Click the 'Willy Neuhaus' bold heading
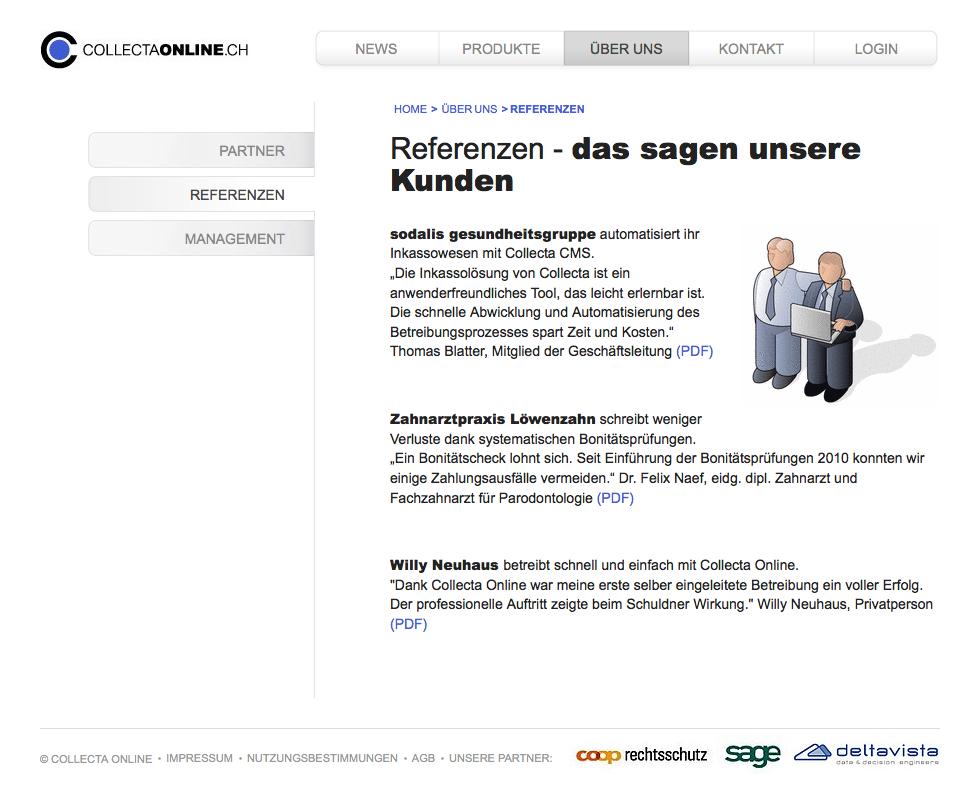Image resolution: width=980 pixels, height=800 pixels. coord(444,565)
